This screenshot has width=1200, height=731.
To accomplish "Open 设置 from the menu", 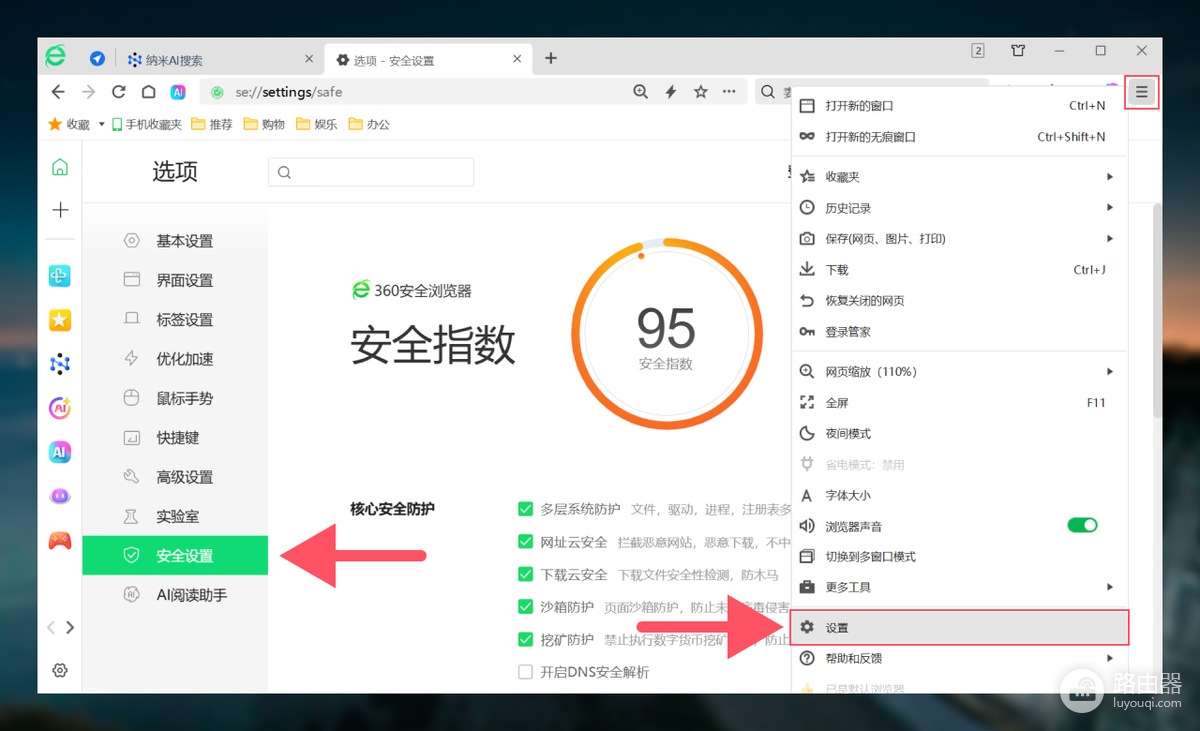I will 960,627.
